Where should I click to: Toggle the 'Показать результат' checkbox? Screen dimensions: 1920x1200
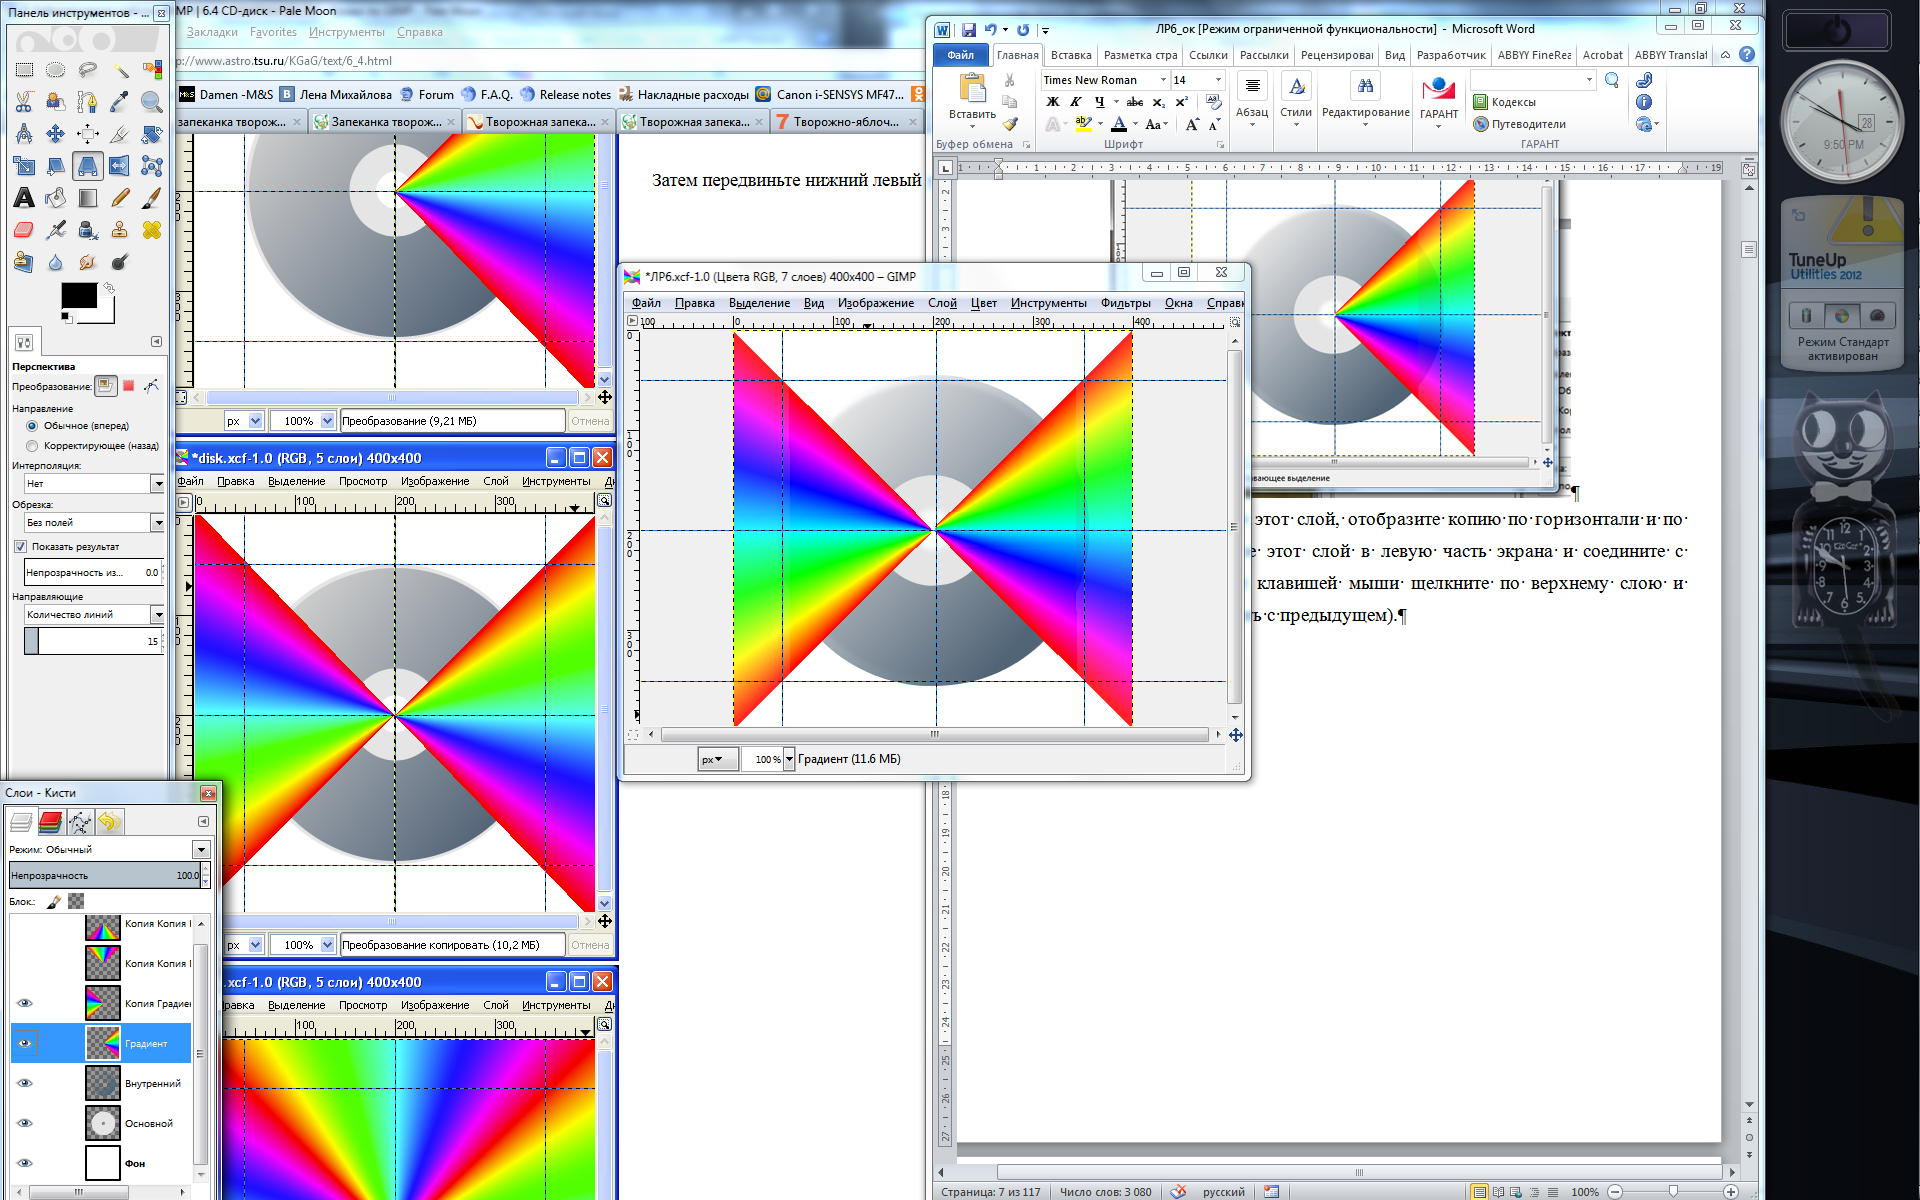point(20,547)
